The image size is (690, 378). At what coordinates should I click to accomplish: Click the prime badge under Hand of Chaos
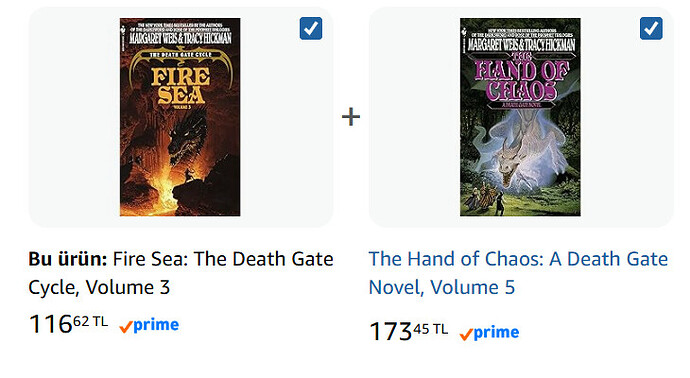point(489,333)
